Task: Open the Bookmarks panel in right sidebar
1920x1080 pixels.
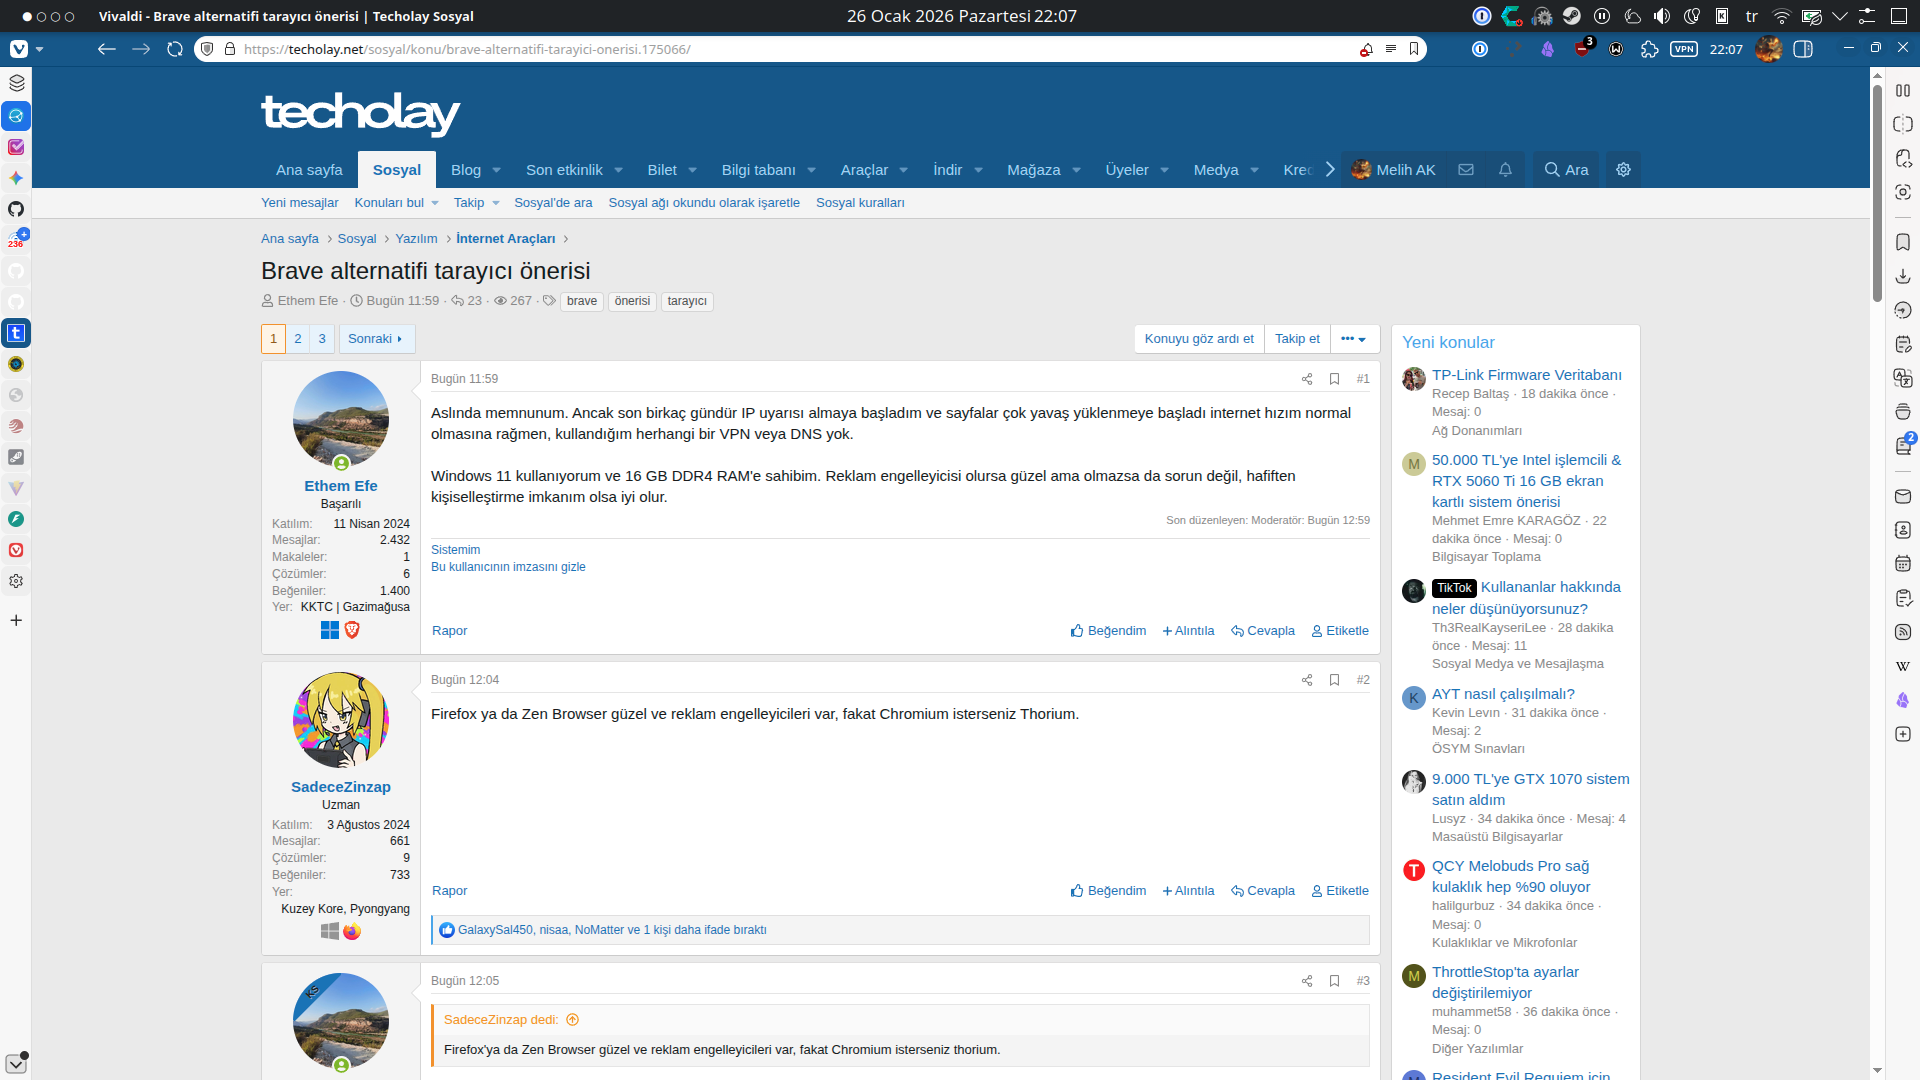Action: pyautogui.click(x=1903, y=242)
